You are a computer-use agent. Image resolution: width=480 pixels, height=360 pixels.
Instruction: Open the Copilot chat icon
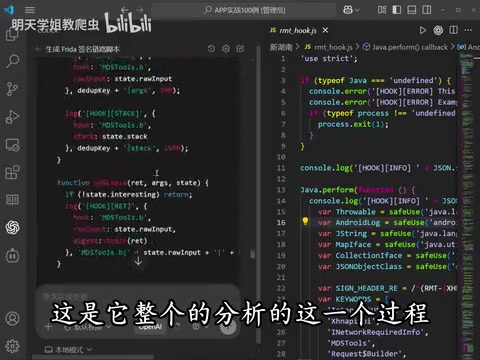click(347, 10)
